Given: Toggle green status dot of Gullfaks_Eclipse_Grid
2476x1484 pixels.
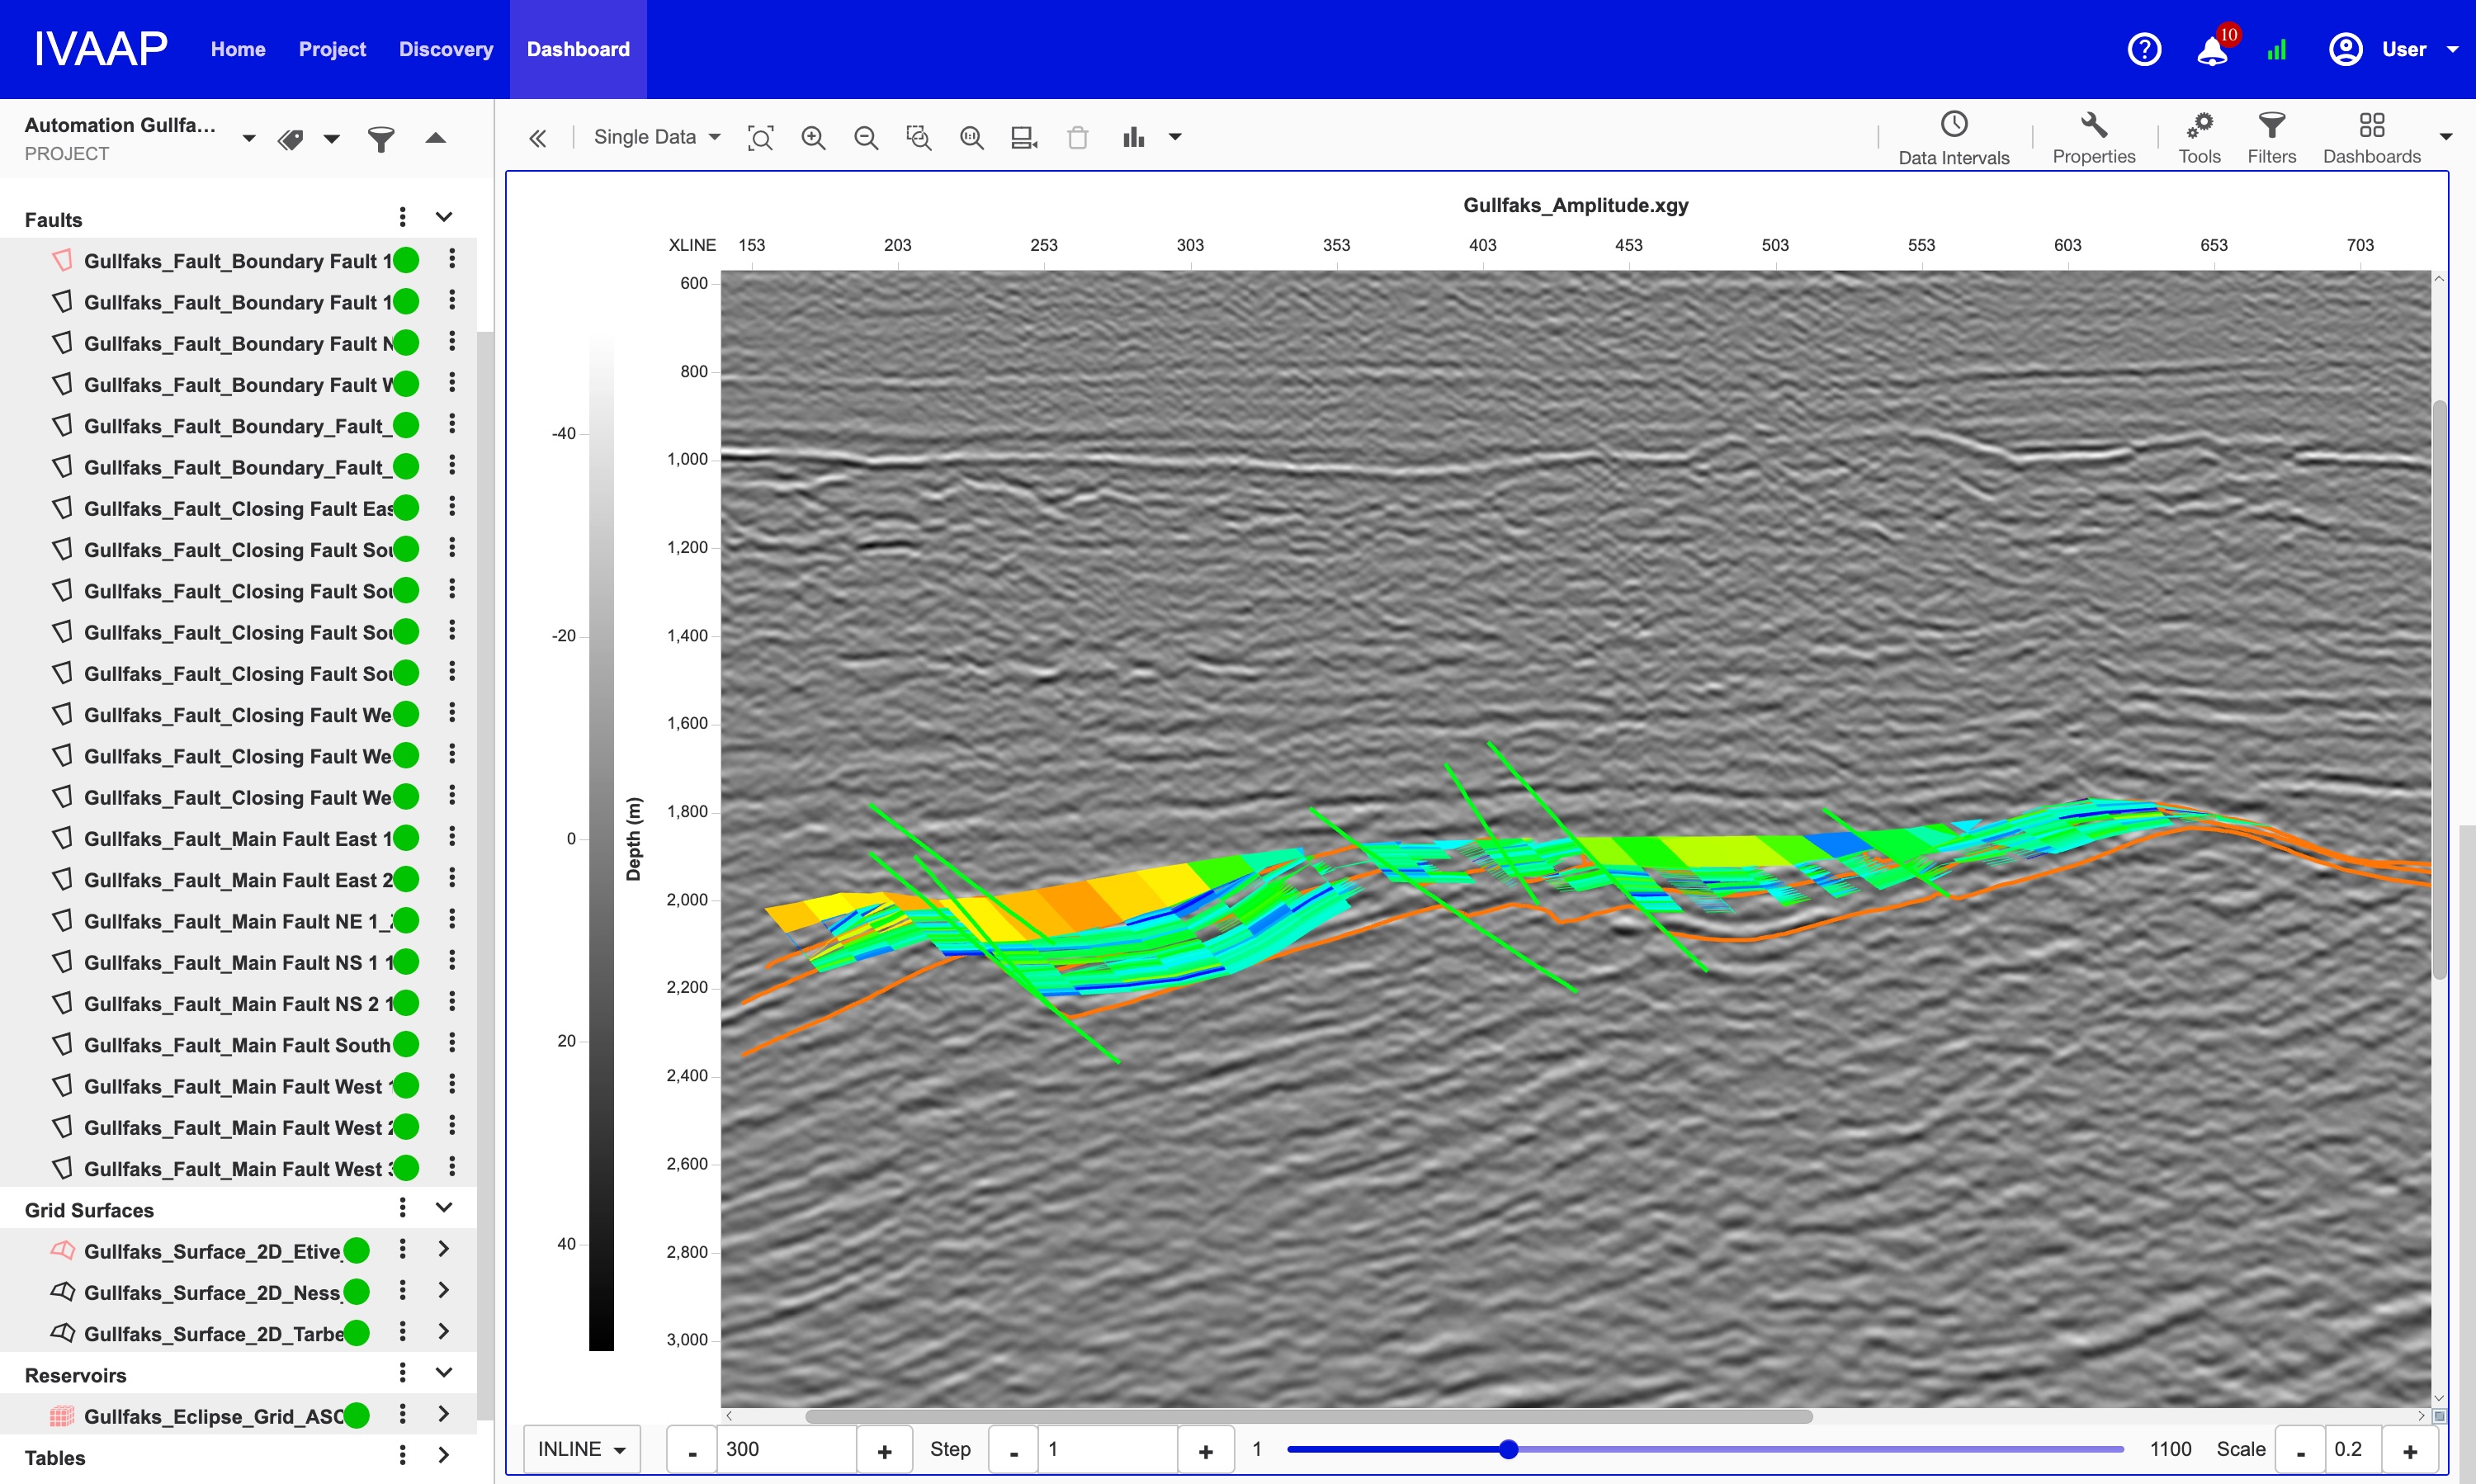Looking at the screenshot, I should point(357,1416).
